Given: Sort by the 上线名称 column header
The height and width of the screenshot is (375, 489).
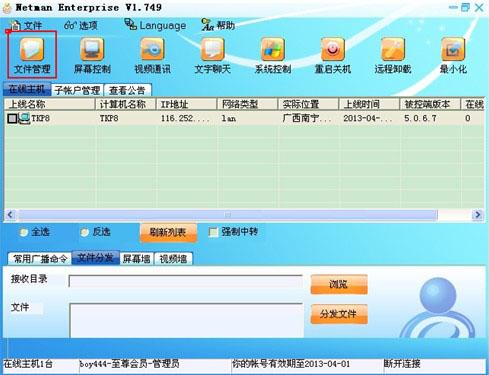Looking at the screenshot, I should point(49,104).
